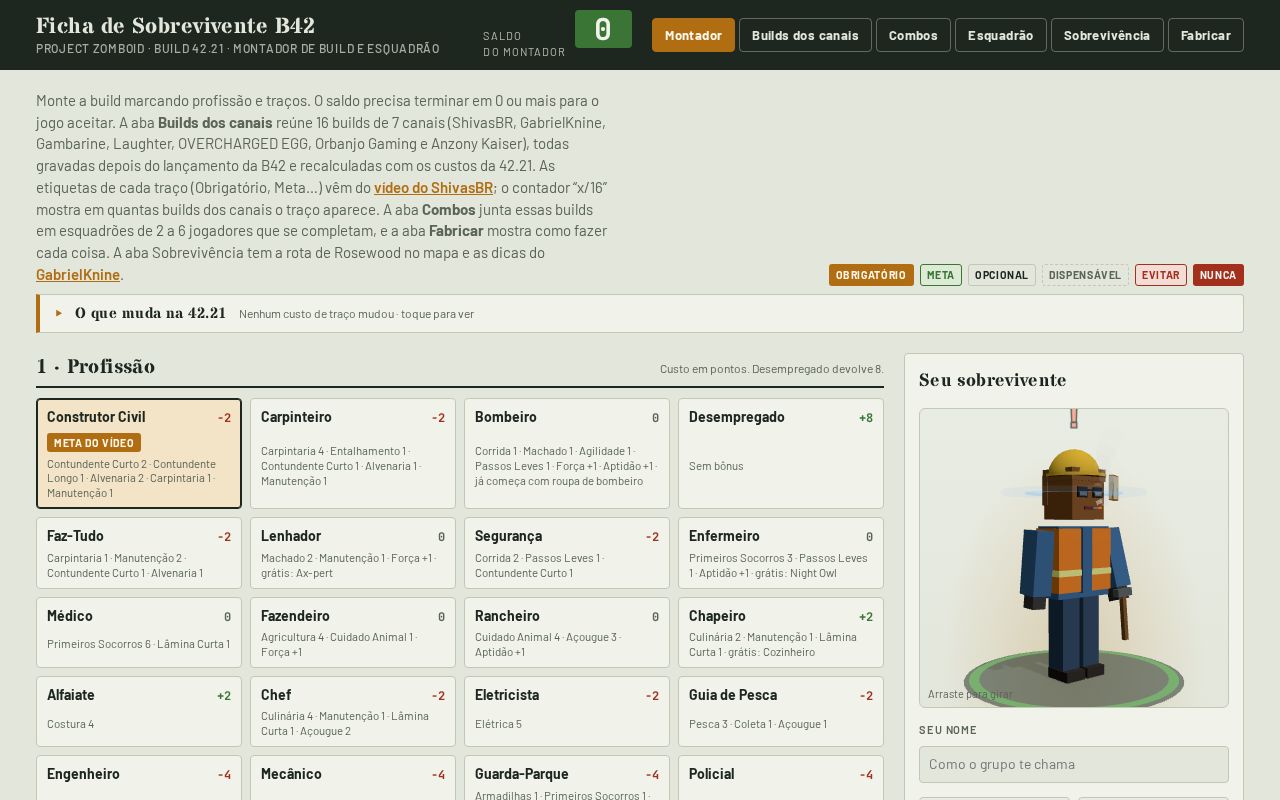The width and height of the screenshot is (1280, 800).
Task: Choose the Engenheiro profession card
Action: click(139, 778)
